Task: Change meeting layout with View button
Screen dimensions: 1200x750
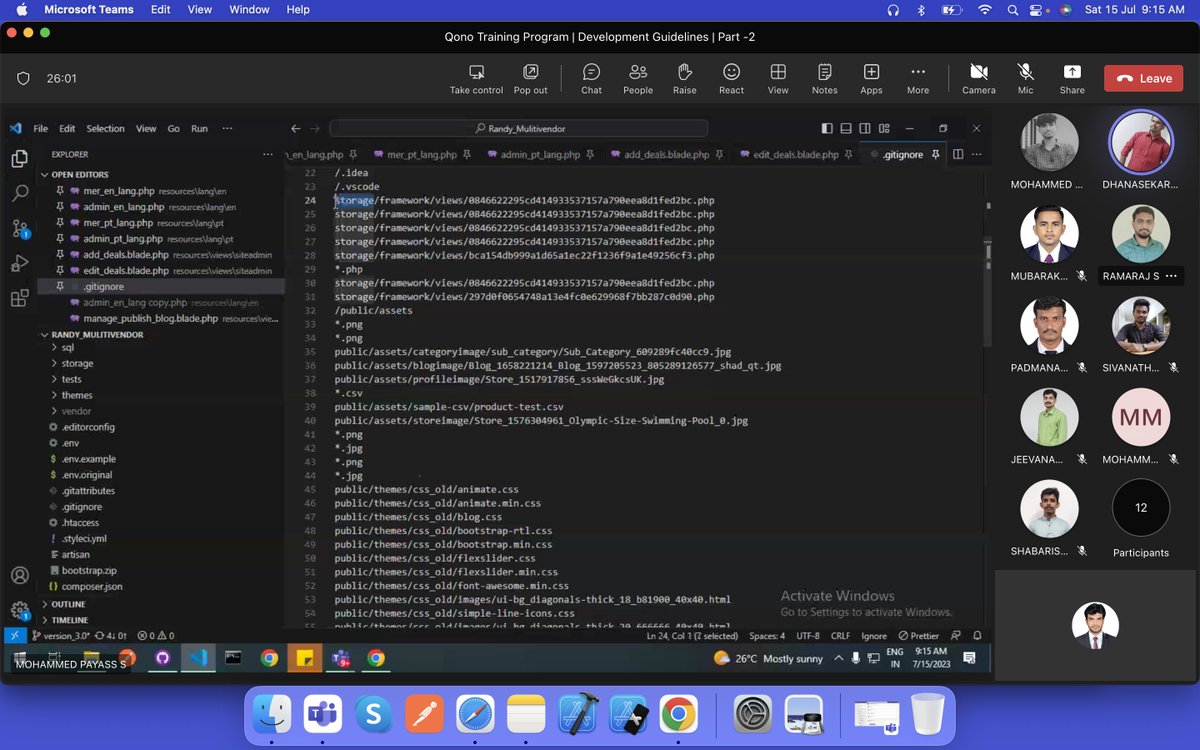Action: tap(778, 79)
